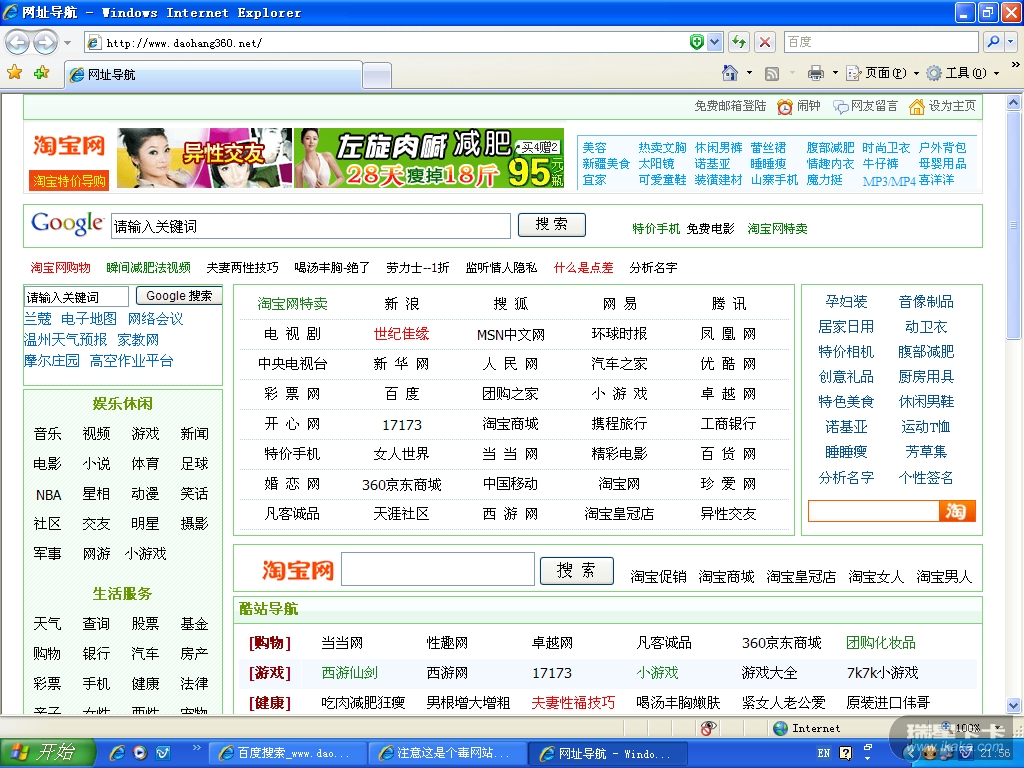This screenshot has height=768, width=1024.
Task: Open the Favorites Center star icon
Action: [14, 73]
